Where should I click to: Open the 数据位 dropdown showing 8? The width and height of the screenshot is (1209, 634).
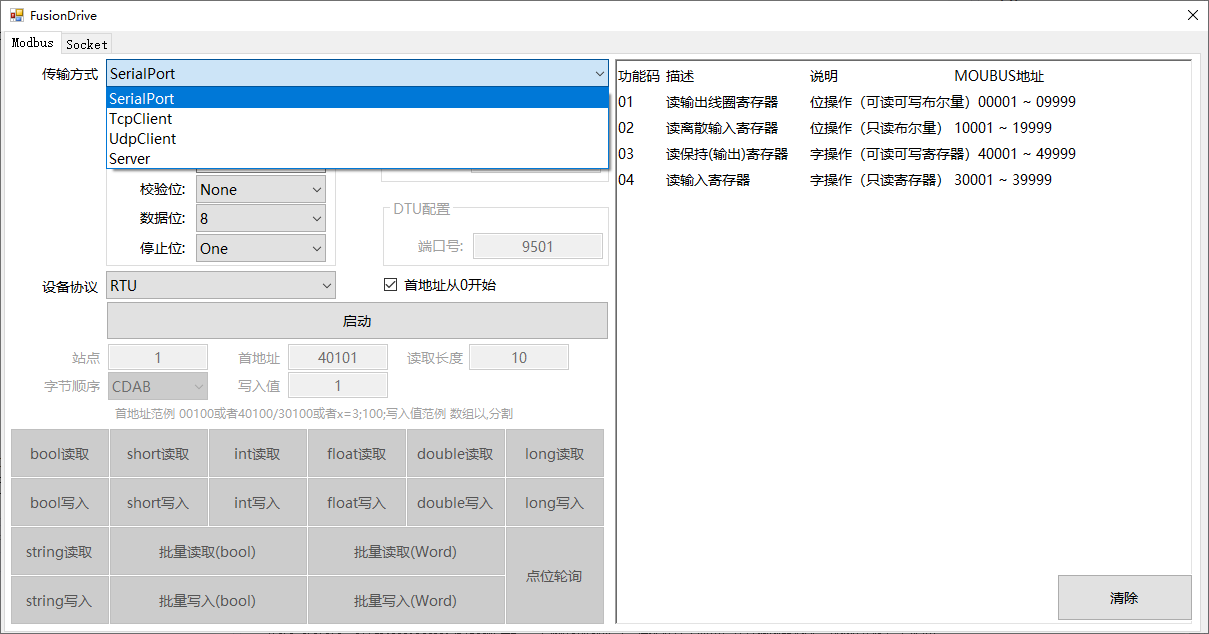coord(261,218)
